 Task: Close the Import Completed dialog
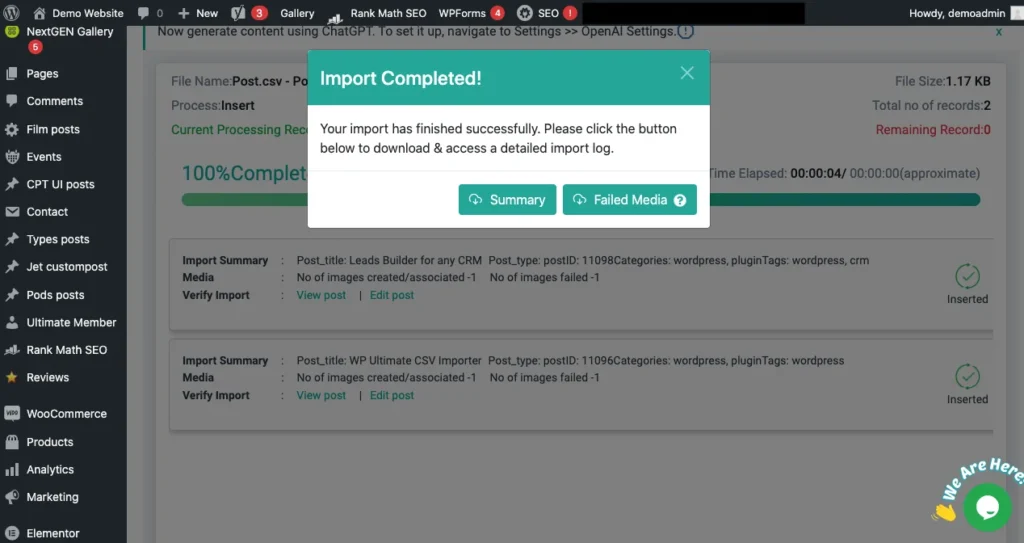687,73
